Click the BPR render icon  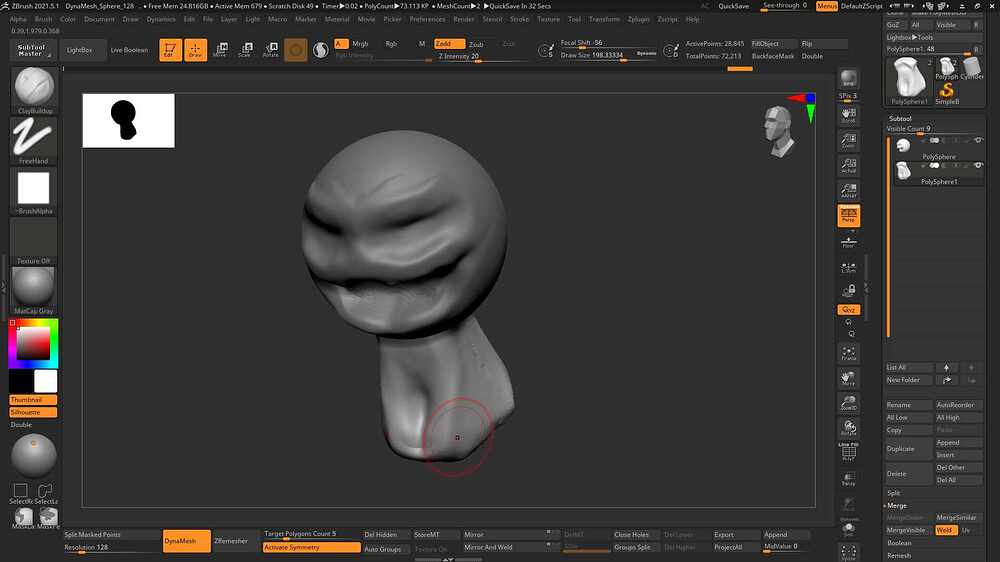point(848,78)
